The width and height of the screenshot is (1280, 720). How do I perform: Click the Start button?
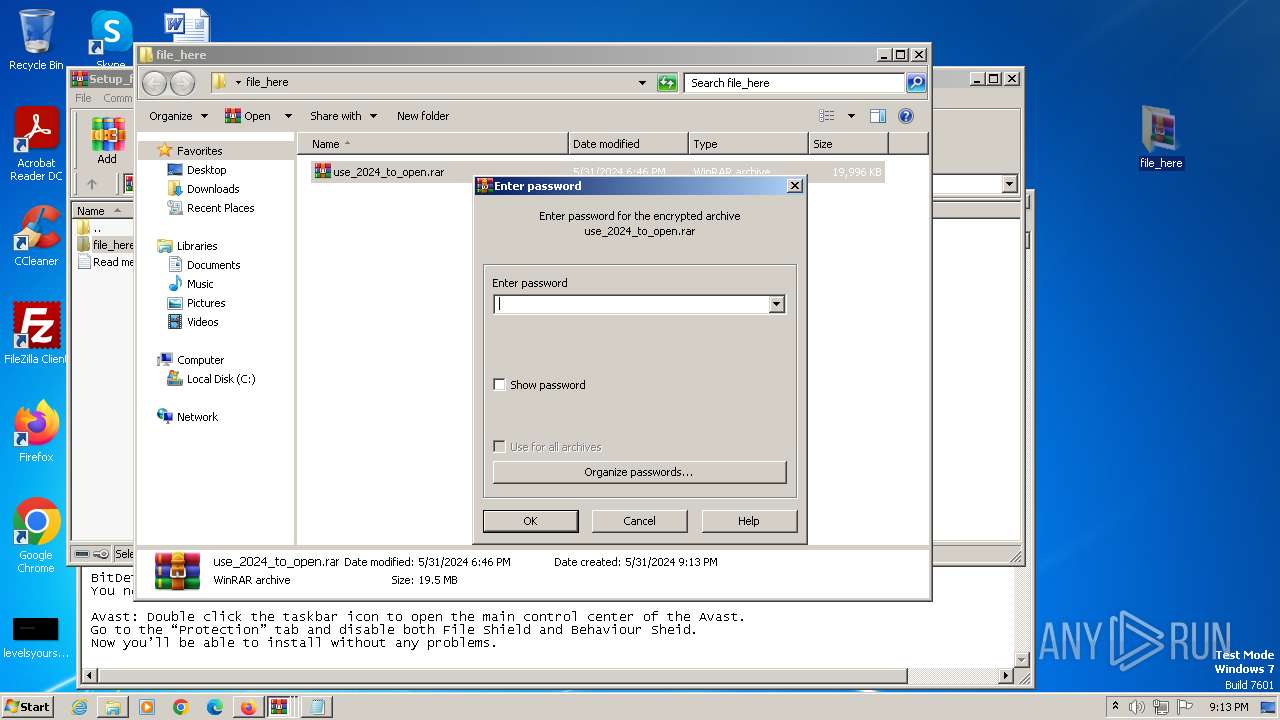click(x=28, y=707)
